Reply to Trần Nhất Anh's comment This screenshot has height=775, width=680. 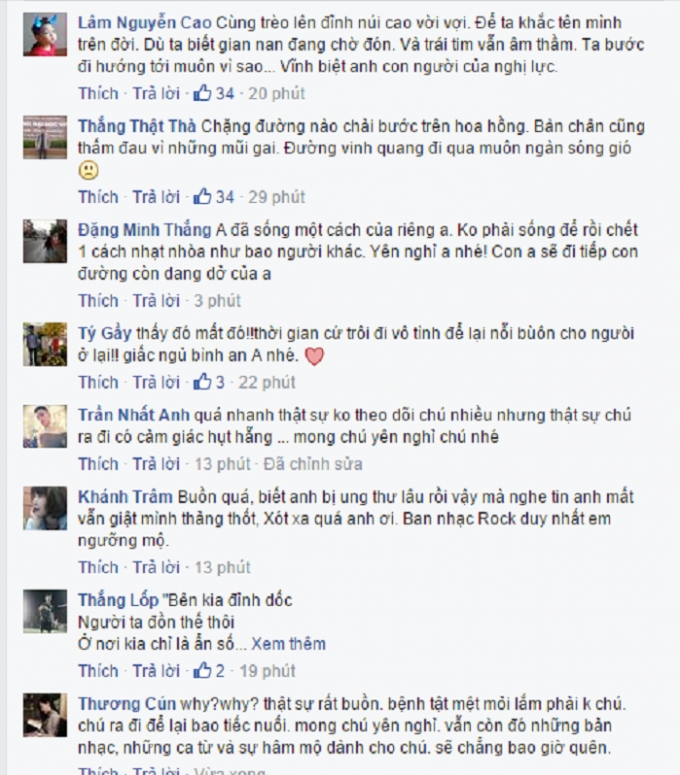tap(156, 464)
